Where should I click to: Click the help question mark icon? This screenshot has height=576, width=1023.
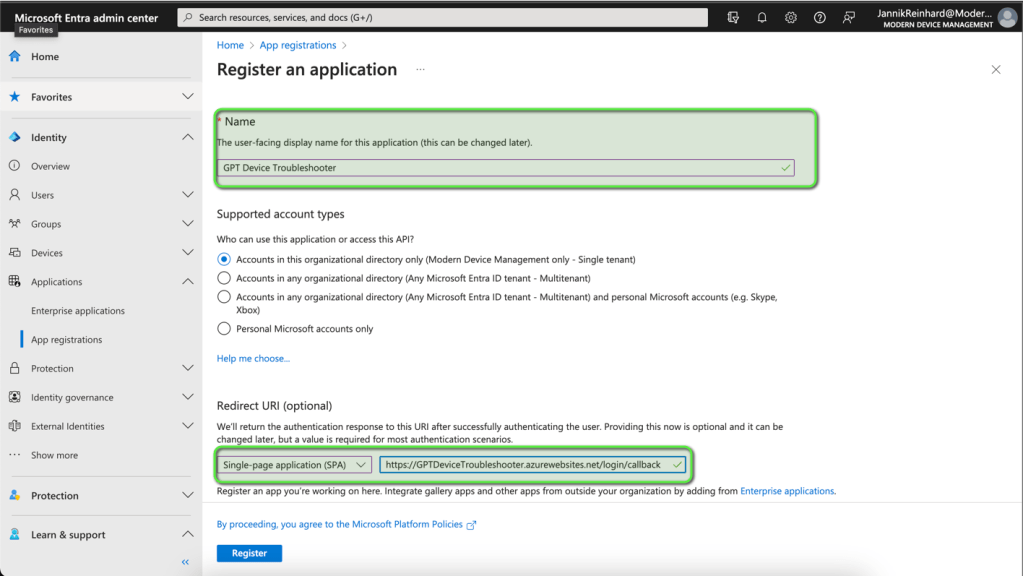[x=820, y=18]
